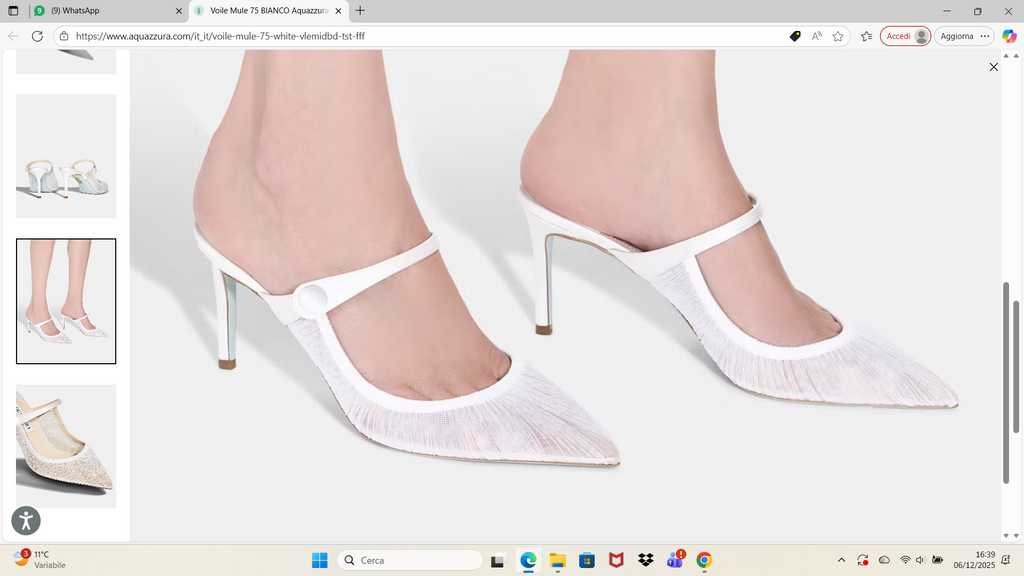Open a new browser tab
This screenshot has height=576, width=1024.
click(x=360, y=10)
